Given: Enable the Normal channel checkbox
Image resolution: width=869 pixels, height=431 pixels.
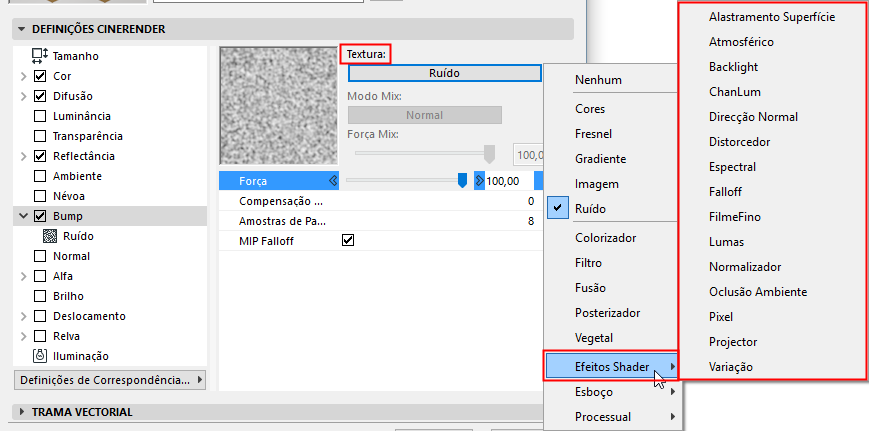Looking at the screenshot, I should (40, 256).
